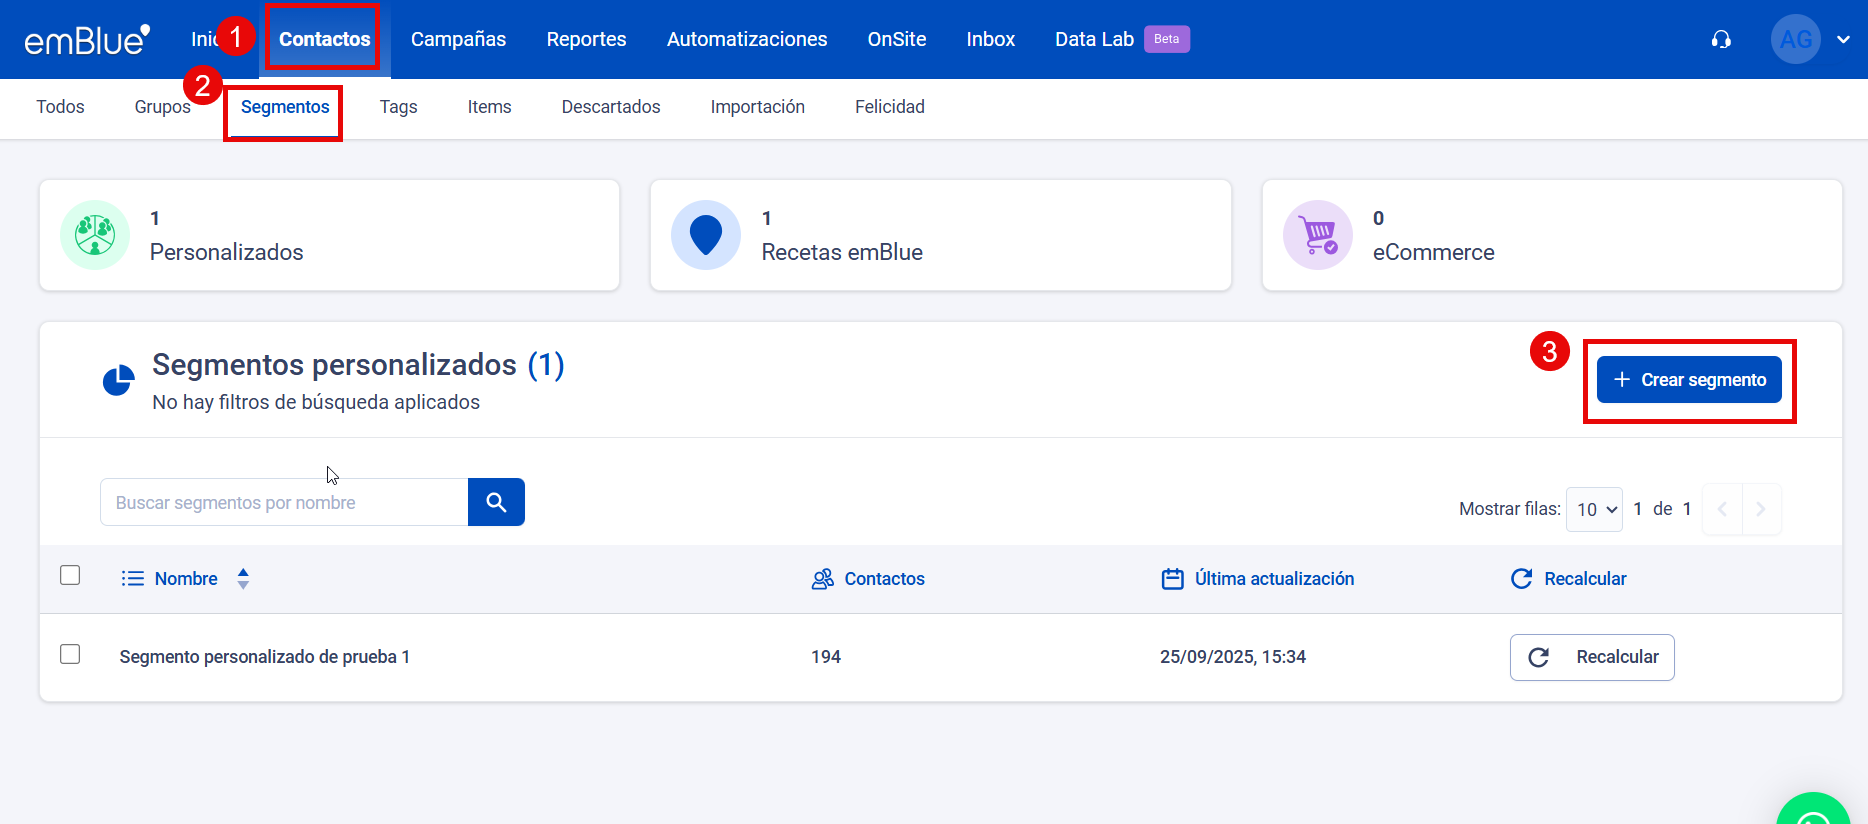Switch to the Tags tab

(398, 107)
